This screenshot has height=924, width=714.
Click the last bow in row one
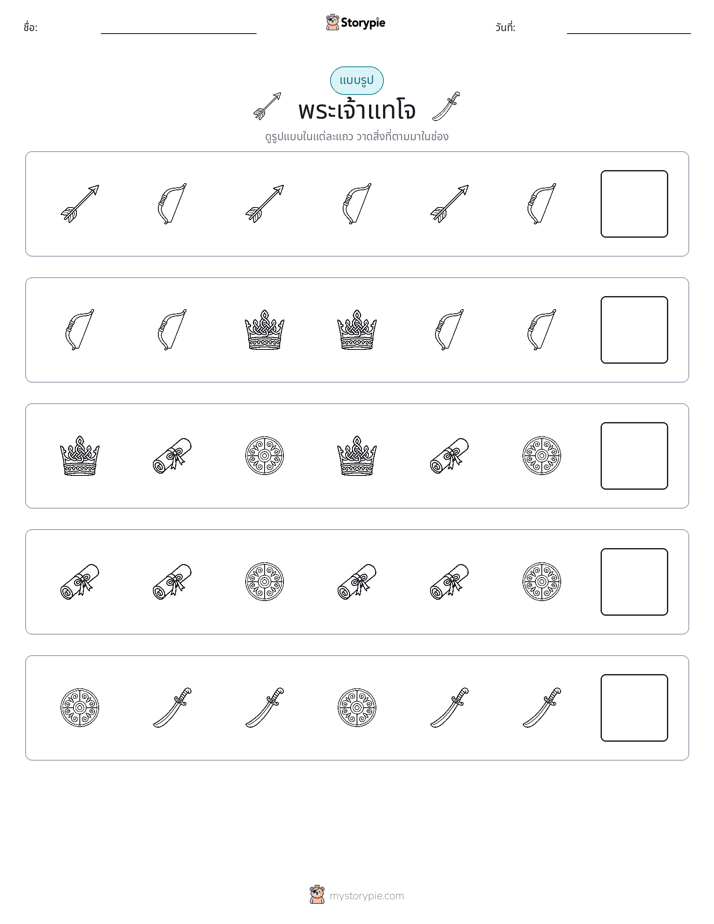541,204
